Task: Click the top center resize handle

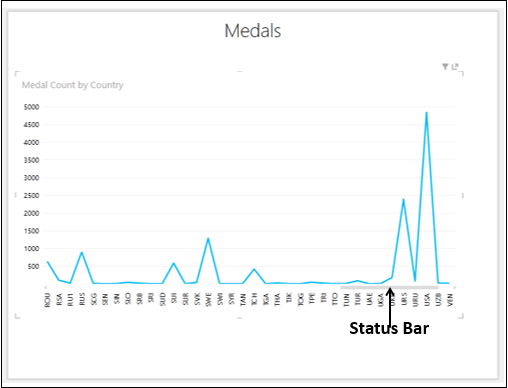Action: tap(239, 71)
